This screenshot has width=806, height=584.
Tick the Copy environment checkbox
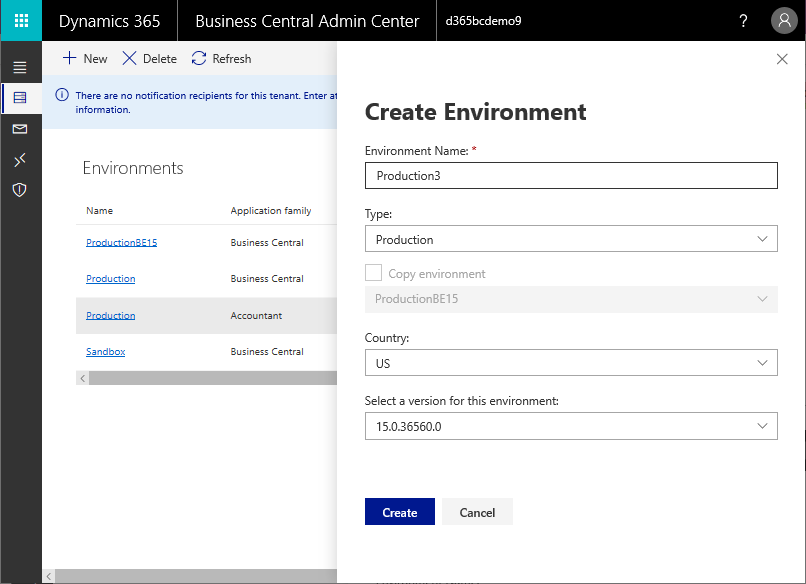click(x=373, y=273)
